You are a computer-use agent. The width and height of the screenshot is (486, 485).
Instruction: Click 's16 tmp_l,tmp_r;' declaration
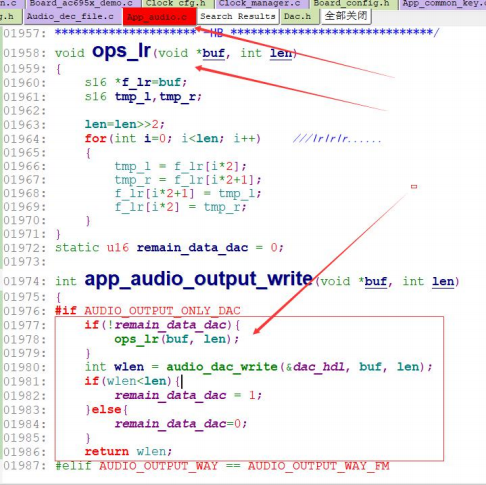tap(143, 97)
